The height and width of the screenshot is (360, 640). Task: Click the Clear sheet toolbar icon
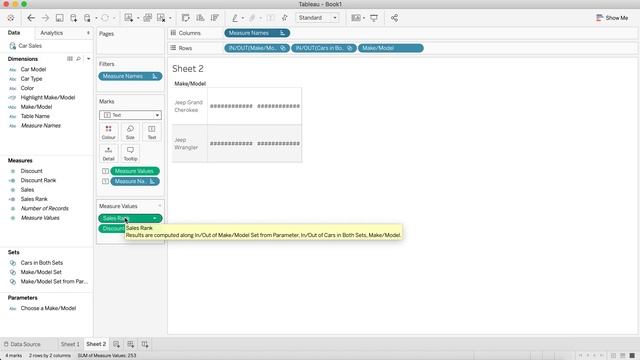click(161, 18)
